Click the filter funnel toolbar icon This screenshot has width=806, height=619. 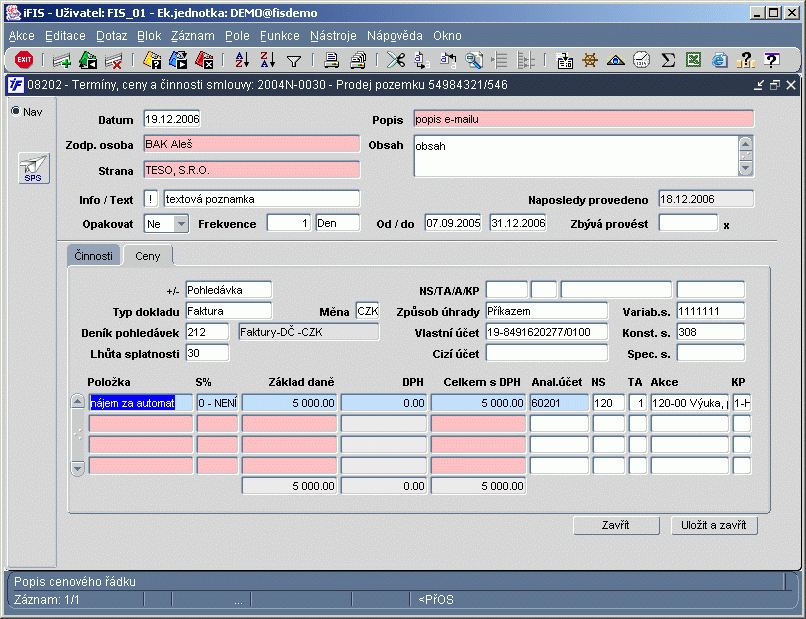coord(294,60)
